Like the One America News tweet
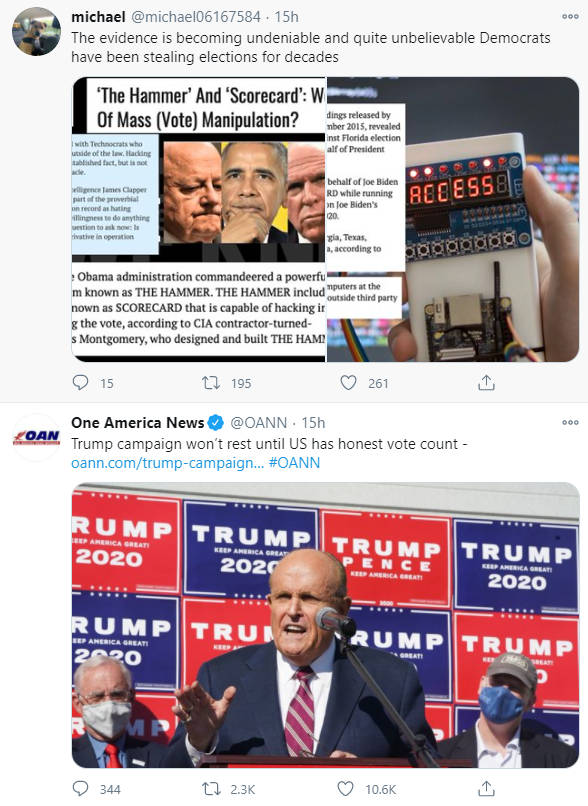Viewport: 588px width, 806px height. coord(345,789)
